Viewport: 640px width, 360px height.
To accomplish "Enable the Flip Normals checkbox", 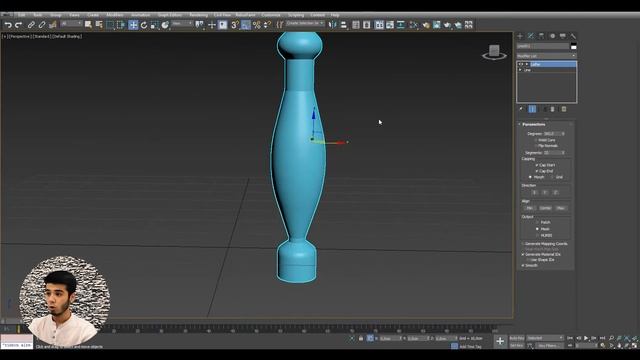I will (536, 146).
